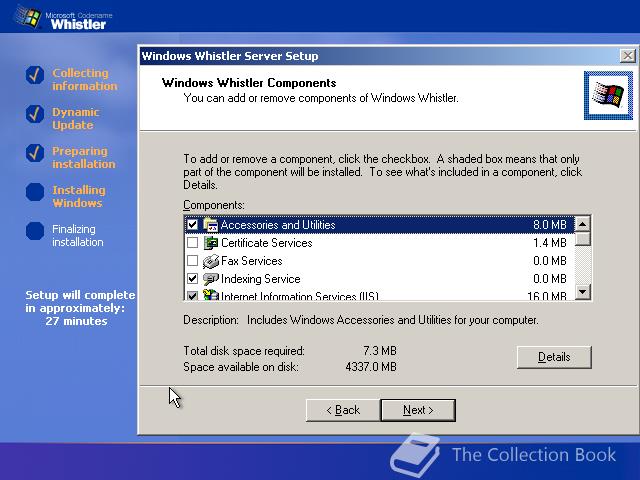Click the 8.0 MB size value
Viewport: 640px width, 480px height.
[549, 225]
